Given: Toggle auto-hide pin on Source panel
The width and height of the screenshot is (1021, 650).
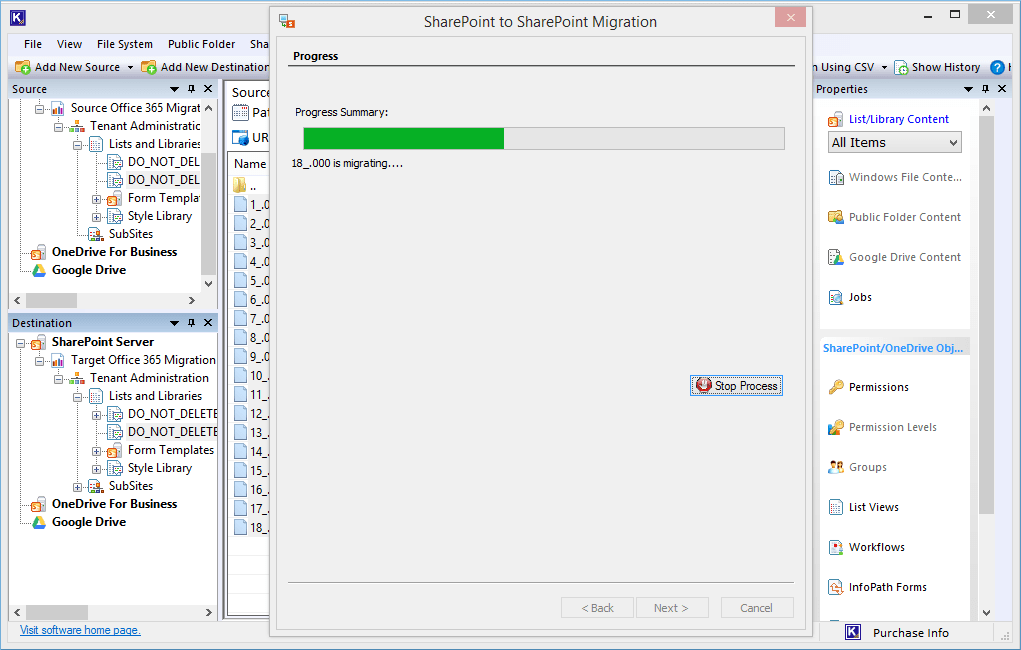Looking at the screenshot, I should coord(190,88).
